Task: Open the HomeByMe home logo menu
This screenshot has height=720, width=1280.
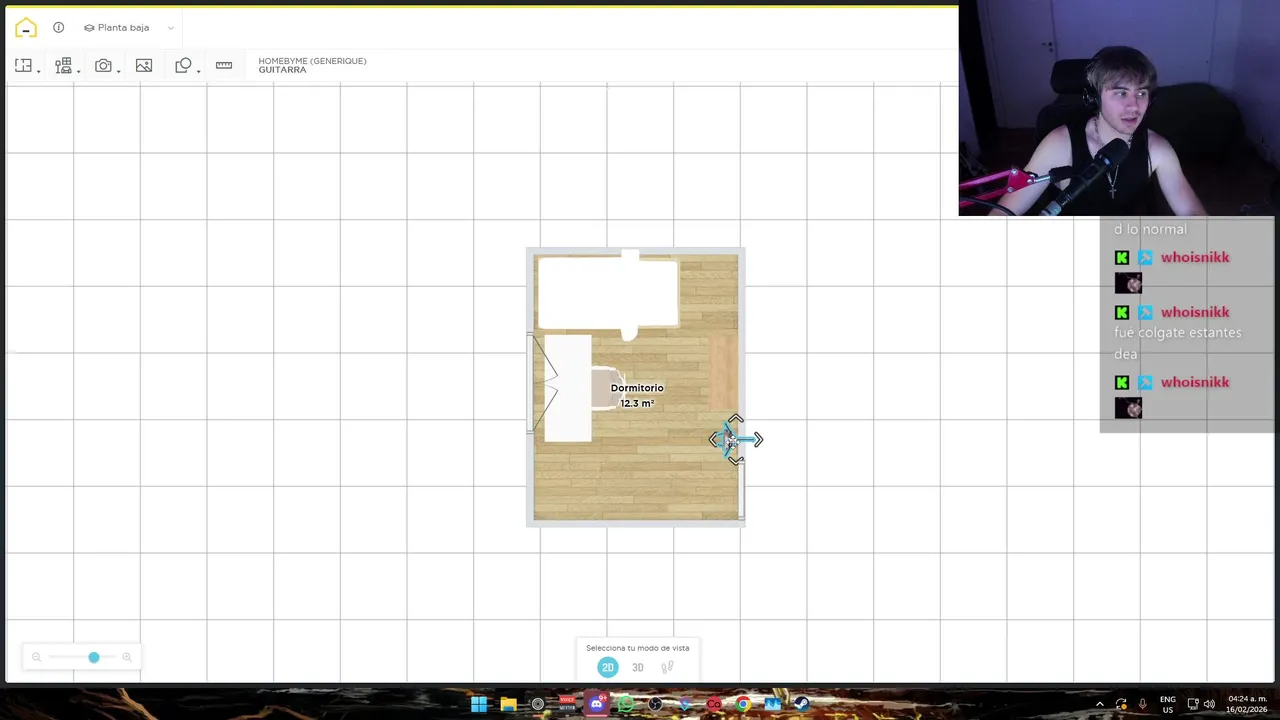Action: [x=25, y=27]
